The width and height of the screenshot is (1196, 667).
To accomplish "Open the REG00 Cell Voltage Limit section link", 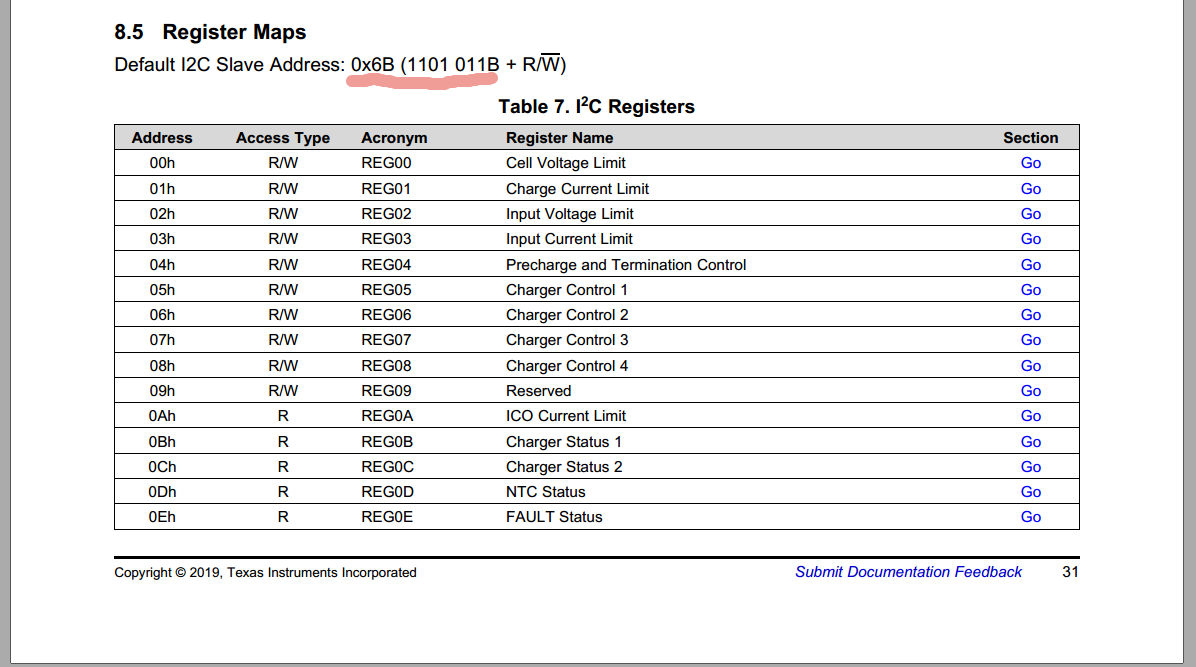I will [1030, 162].
